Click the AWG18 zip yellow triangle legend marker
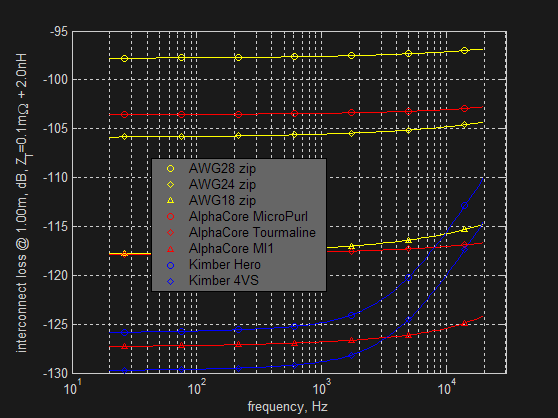The height and width of the screenshot is (418, 558). pos(170,200)
